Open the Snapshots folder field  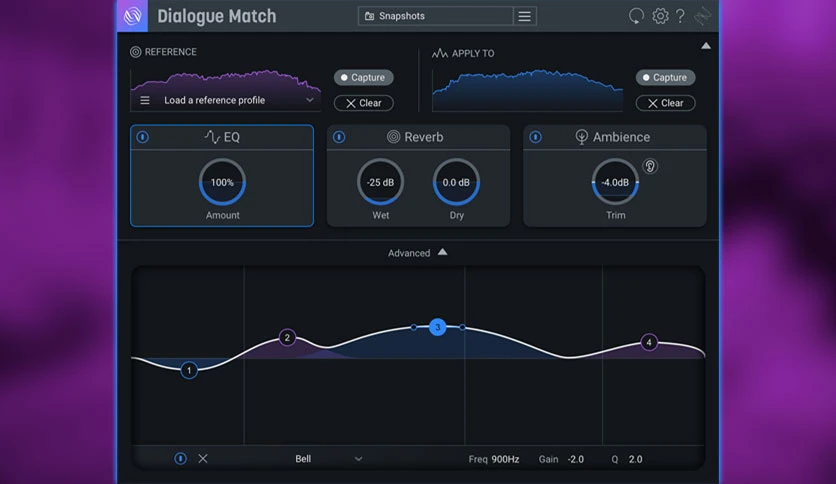click(435, 16)
